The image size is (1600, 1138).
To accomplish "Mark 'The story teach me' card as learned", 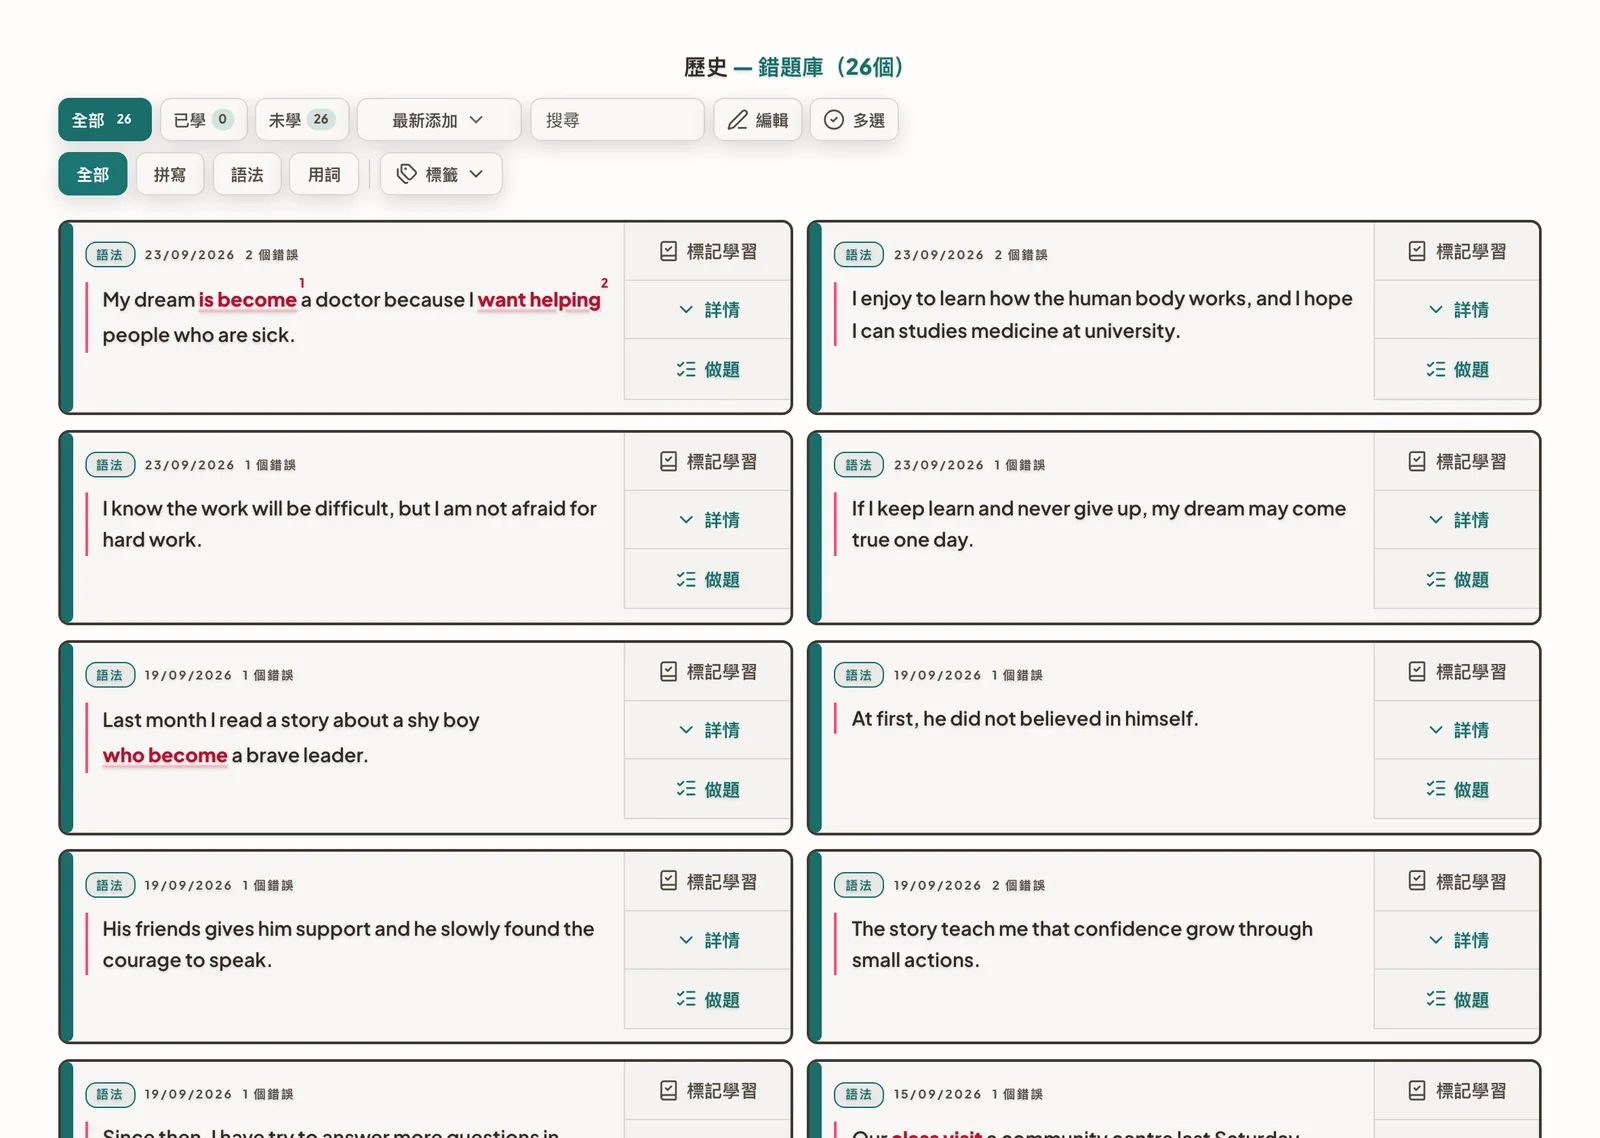I will click(x=1457, y=881).
